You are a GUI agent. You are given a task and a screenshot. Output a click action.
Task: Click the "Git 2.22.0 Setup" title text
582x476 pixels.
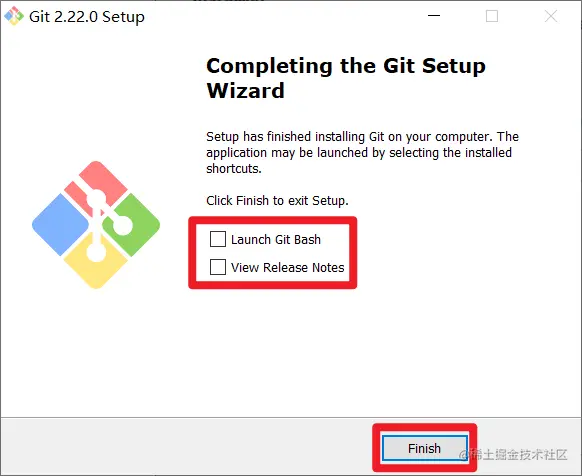pos(87,17)
